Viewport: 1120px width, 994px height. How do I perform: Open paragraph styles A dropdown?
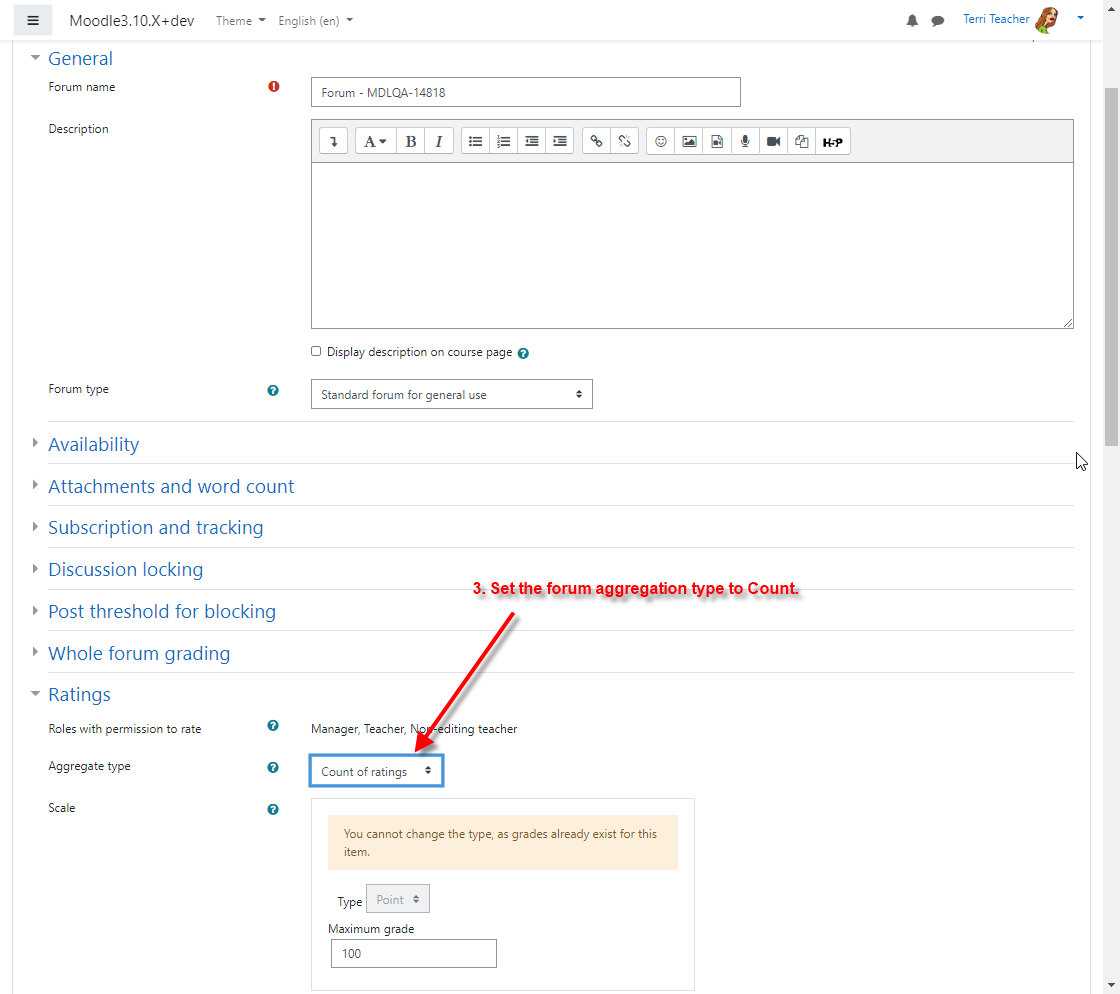point(375,141)
